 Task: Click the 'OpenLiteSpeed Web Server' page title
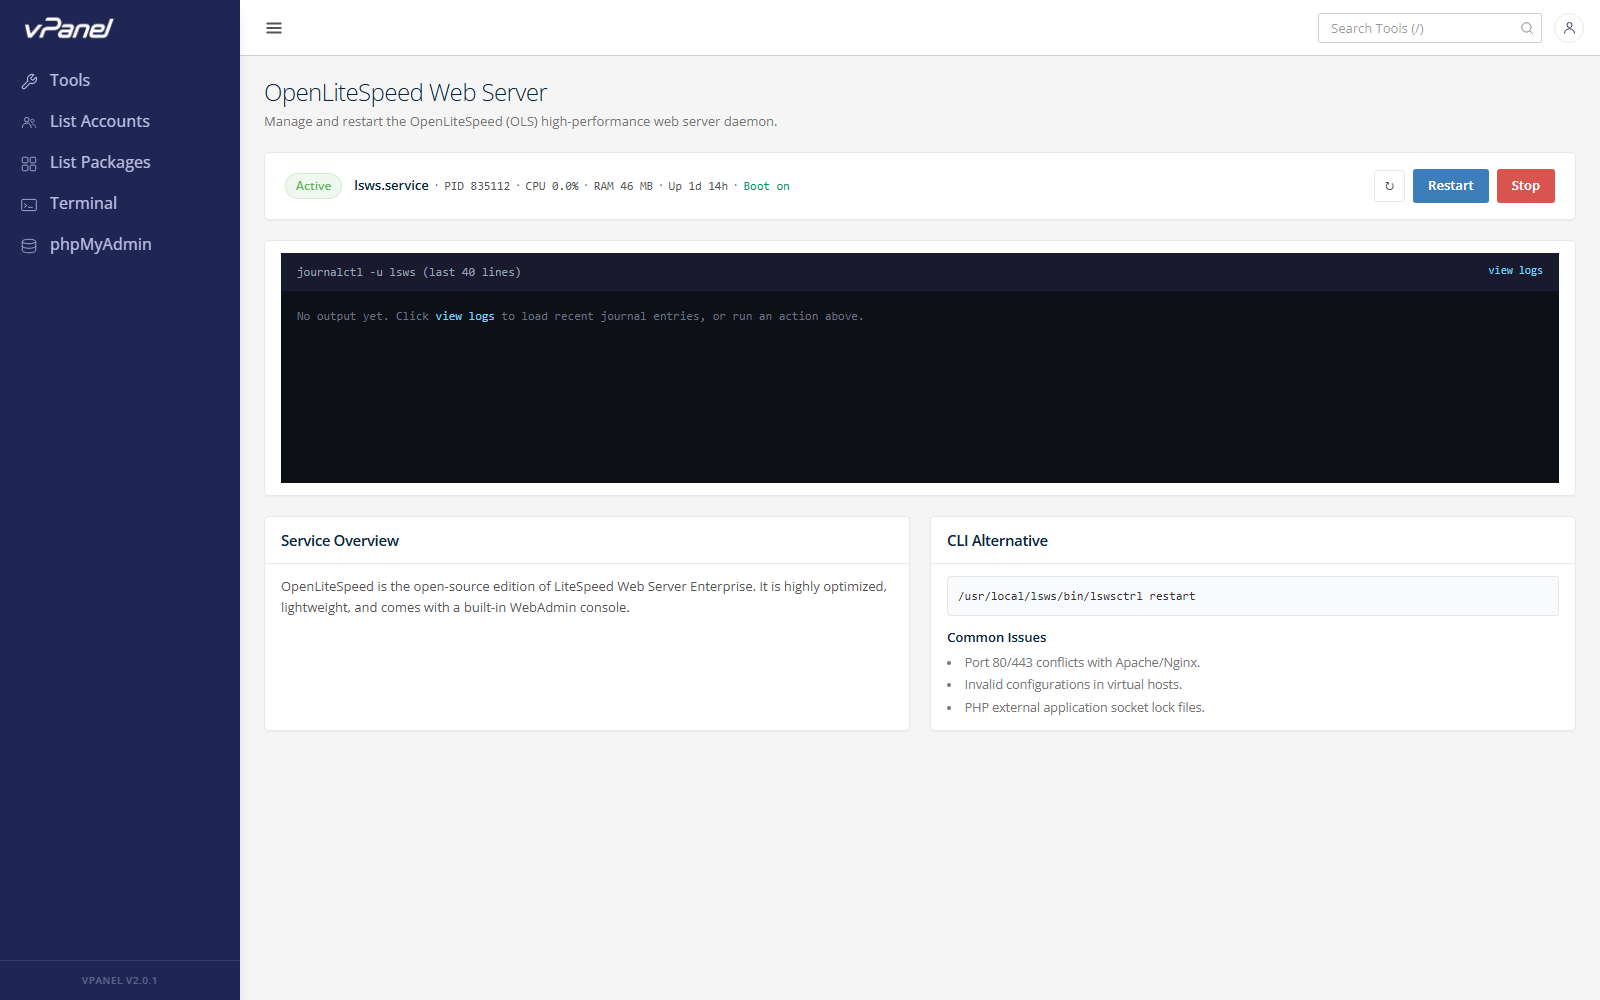click(406, 93)
